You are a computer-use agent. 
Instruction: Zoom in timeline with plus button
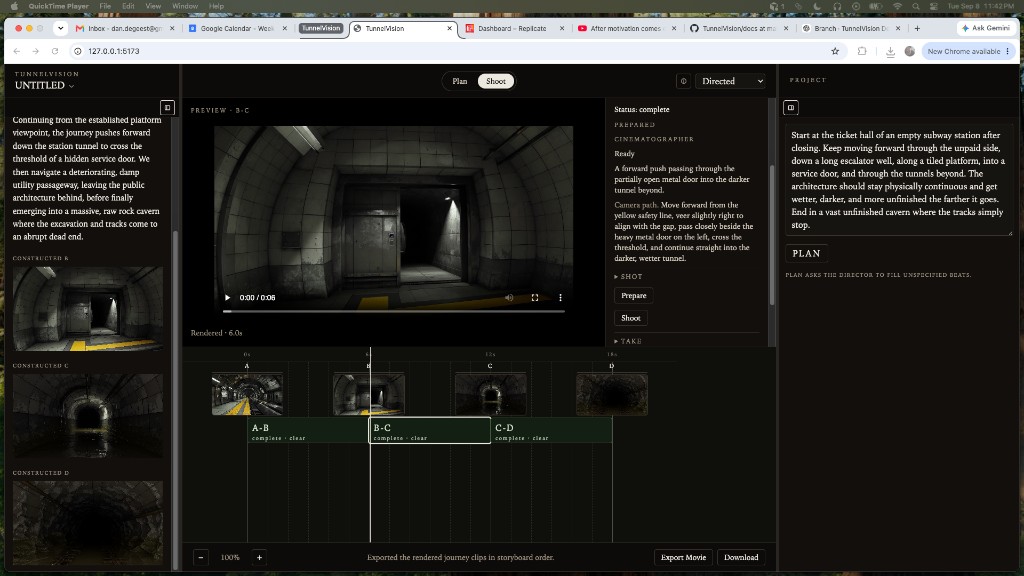coord(259,557)
